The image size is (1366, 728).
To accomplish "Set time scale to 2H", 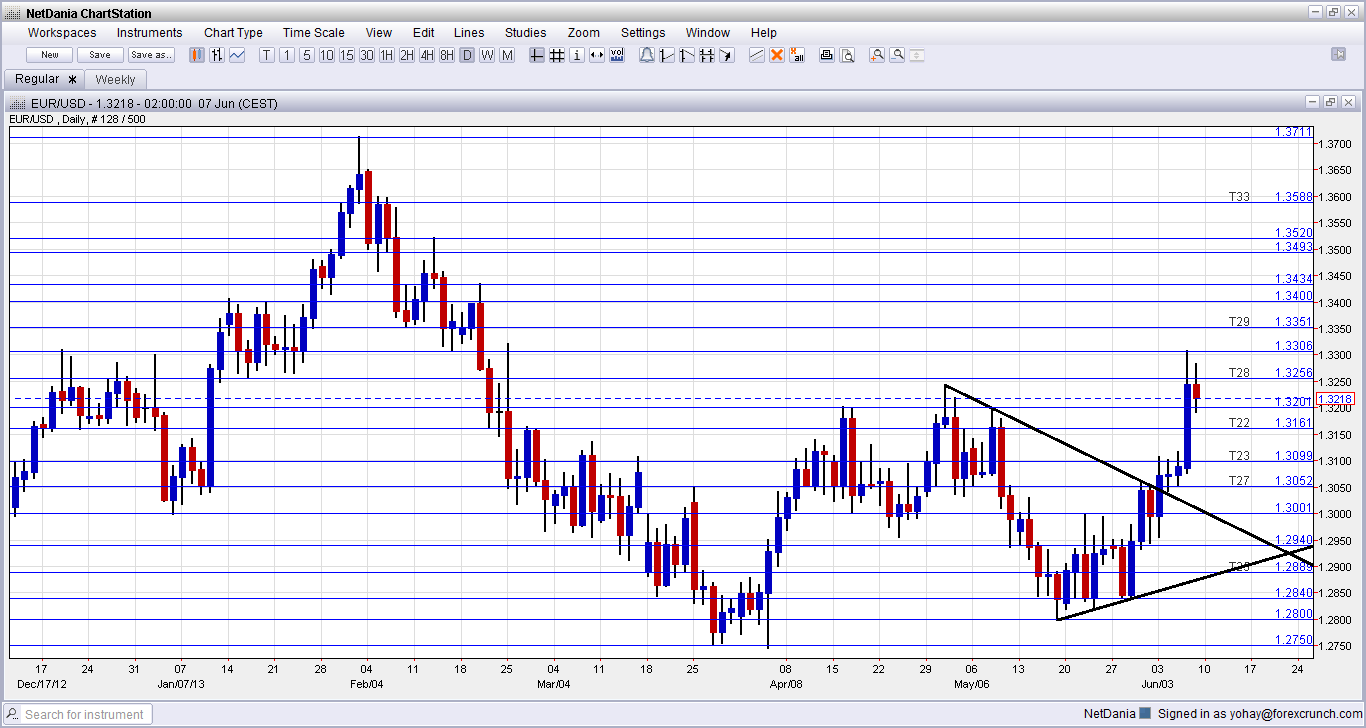I will [406, 55].
